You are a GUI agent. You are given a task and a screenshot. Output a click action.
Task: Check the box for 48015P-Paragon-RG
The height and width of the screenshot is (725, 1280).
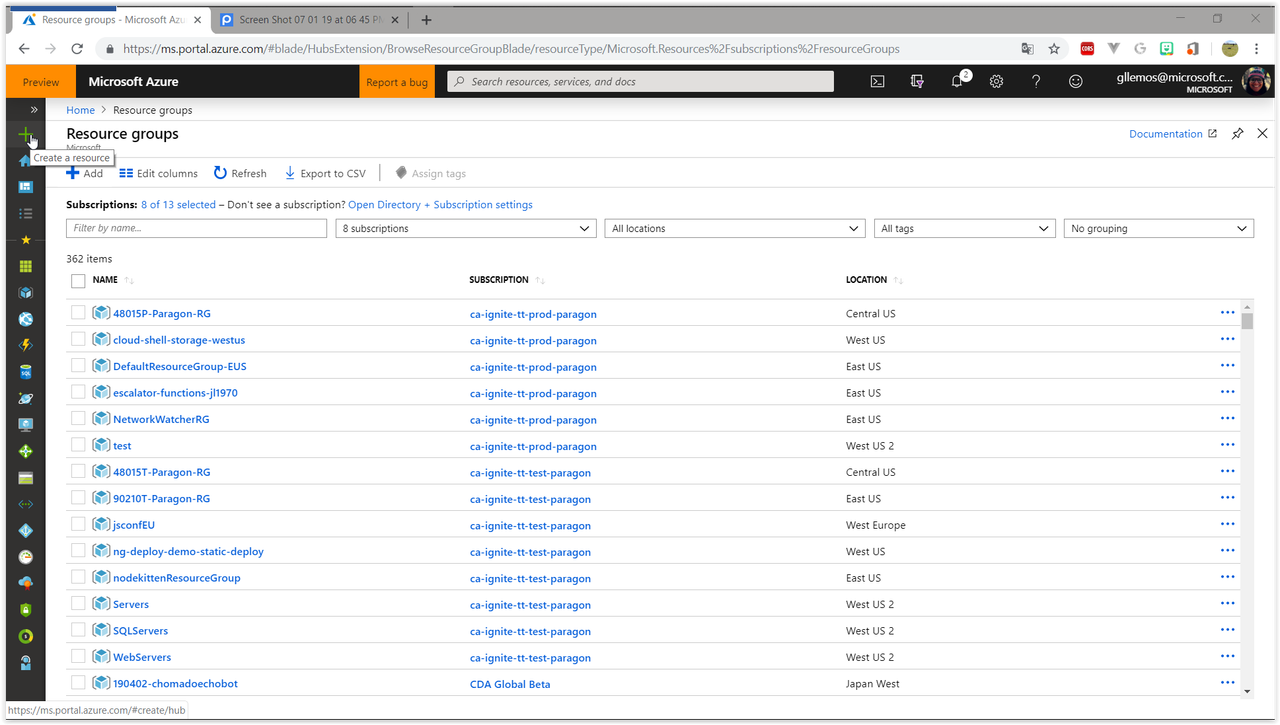[x=78, y=313]
